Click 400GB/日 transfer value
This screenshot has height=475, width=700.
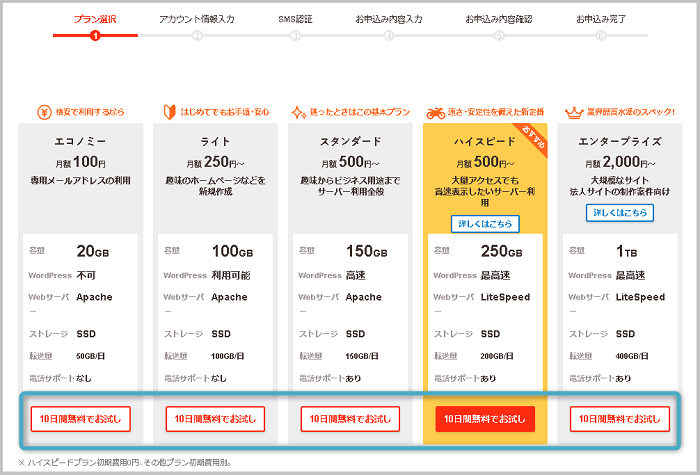tap(632, 356)
